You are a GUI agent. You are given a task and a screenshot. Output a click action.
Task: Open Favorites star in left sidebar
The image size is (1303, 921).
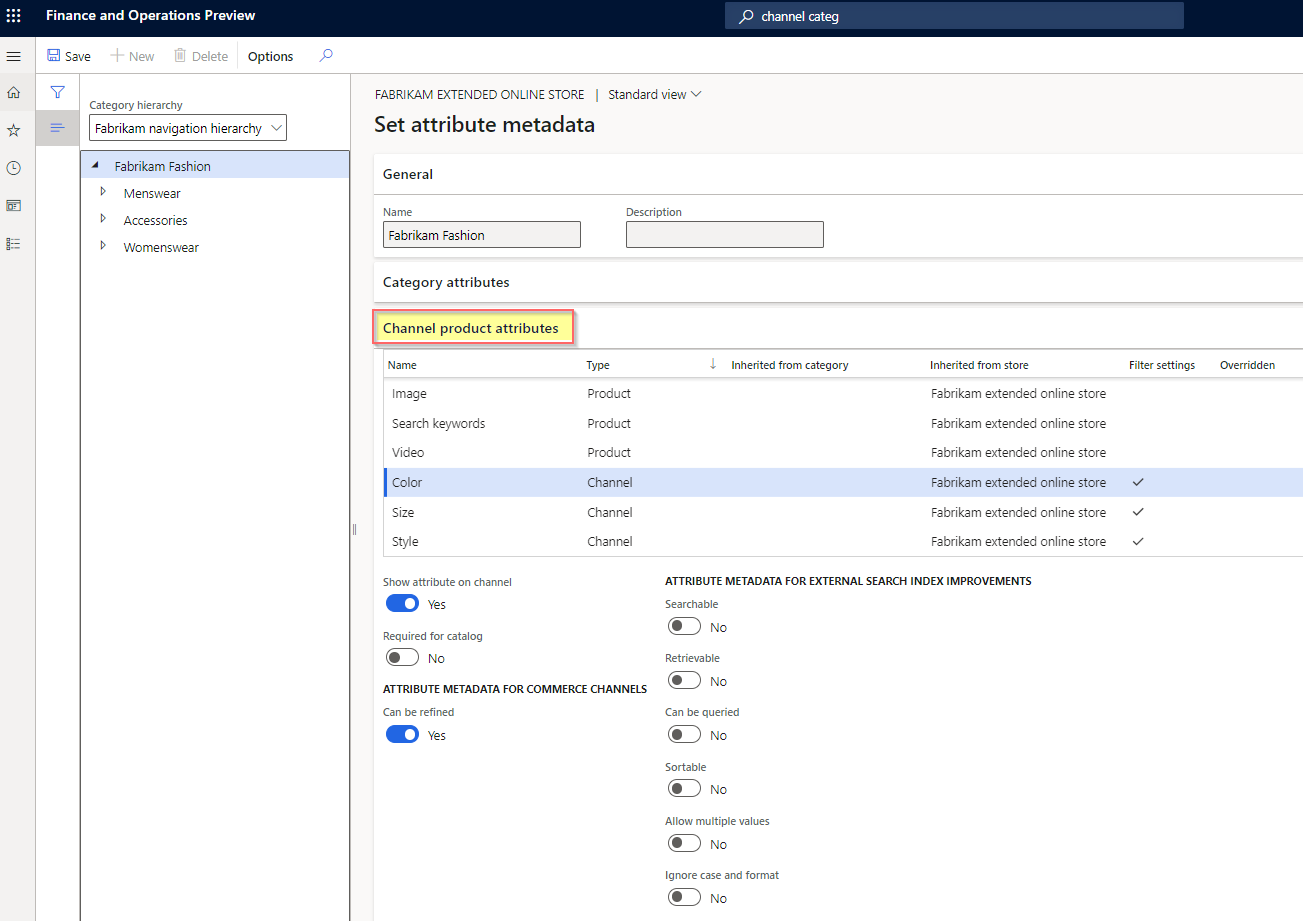[13, 129]
